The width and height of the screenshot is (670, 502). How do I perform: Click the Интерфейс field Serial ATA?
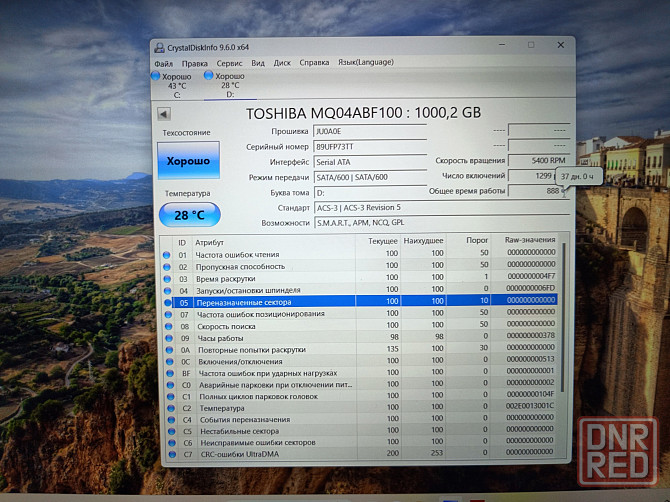(370, 162)
